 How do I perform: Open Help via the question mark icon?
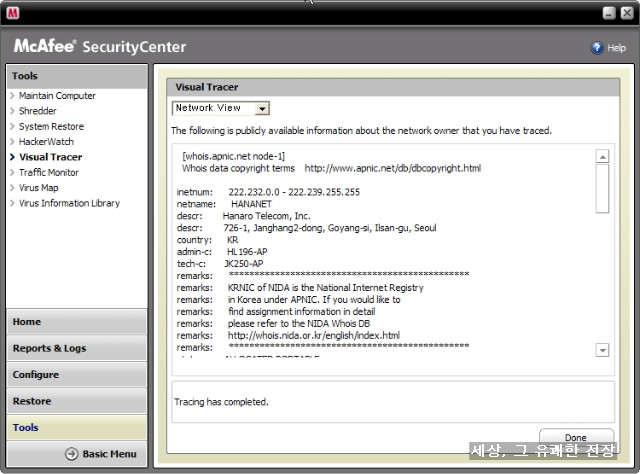pos(597,48)
